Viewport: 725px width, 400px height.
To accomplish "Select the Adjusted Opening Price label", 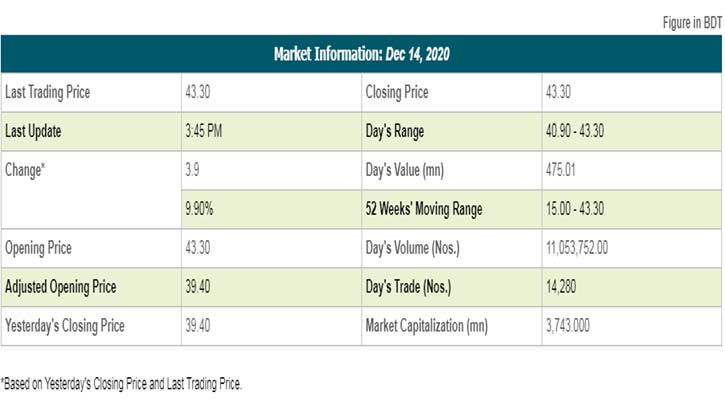I will point(60,287).
